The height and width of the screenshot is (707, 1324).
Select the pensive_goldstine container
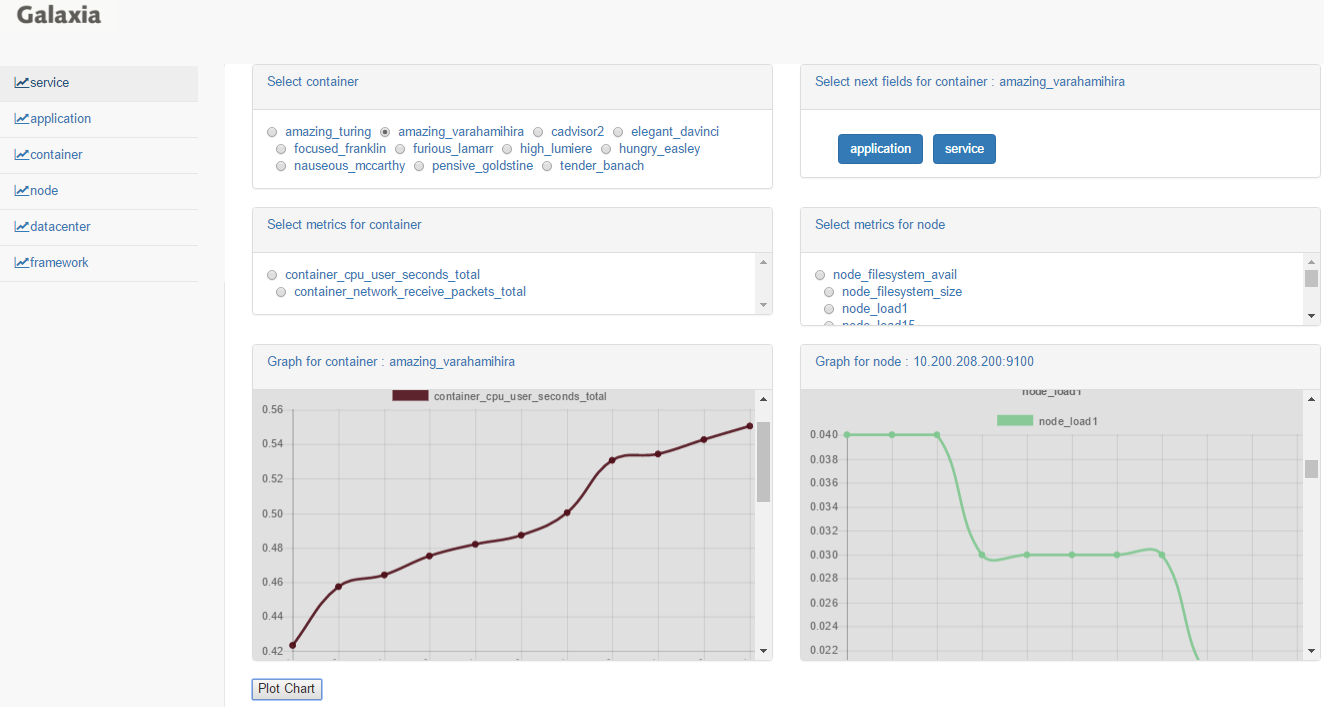click(x=419, y=166)
